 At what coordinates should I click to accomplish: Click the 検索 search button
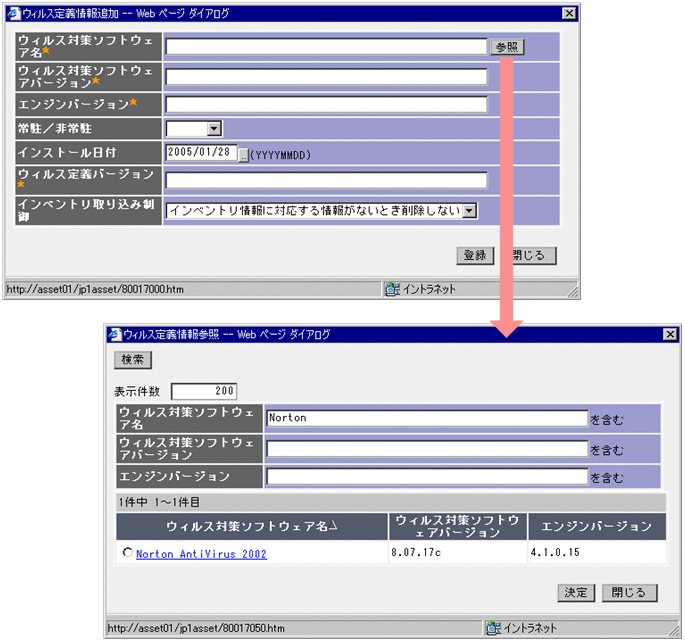(133, 360)
